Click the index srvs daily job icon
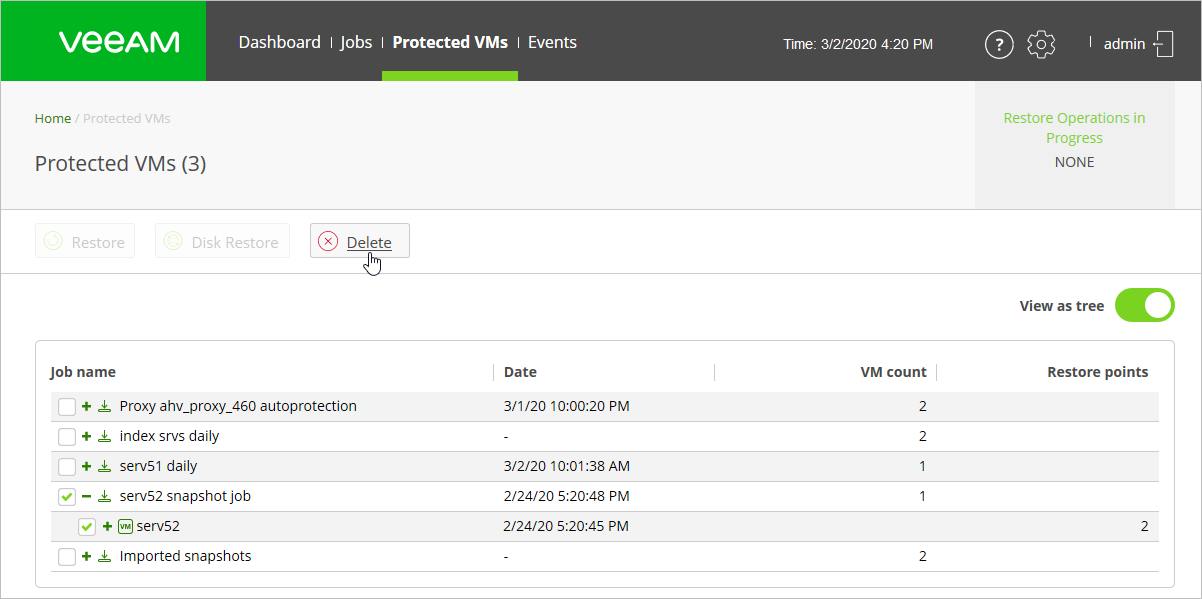Screen dimensions: 1202x599 pos(104,436)
